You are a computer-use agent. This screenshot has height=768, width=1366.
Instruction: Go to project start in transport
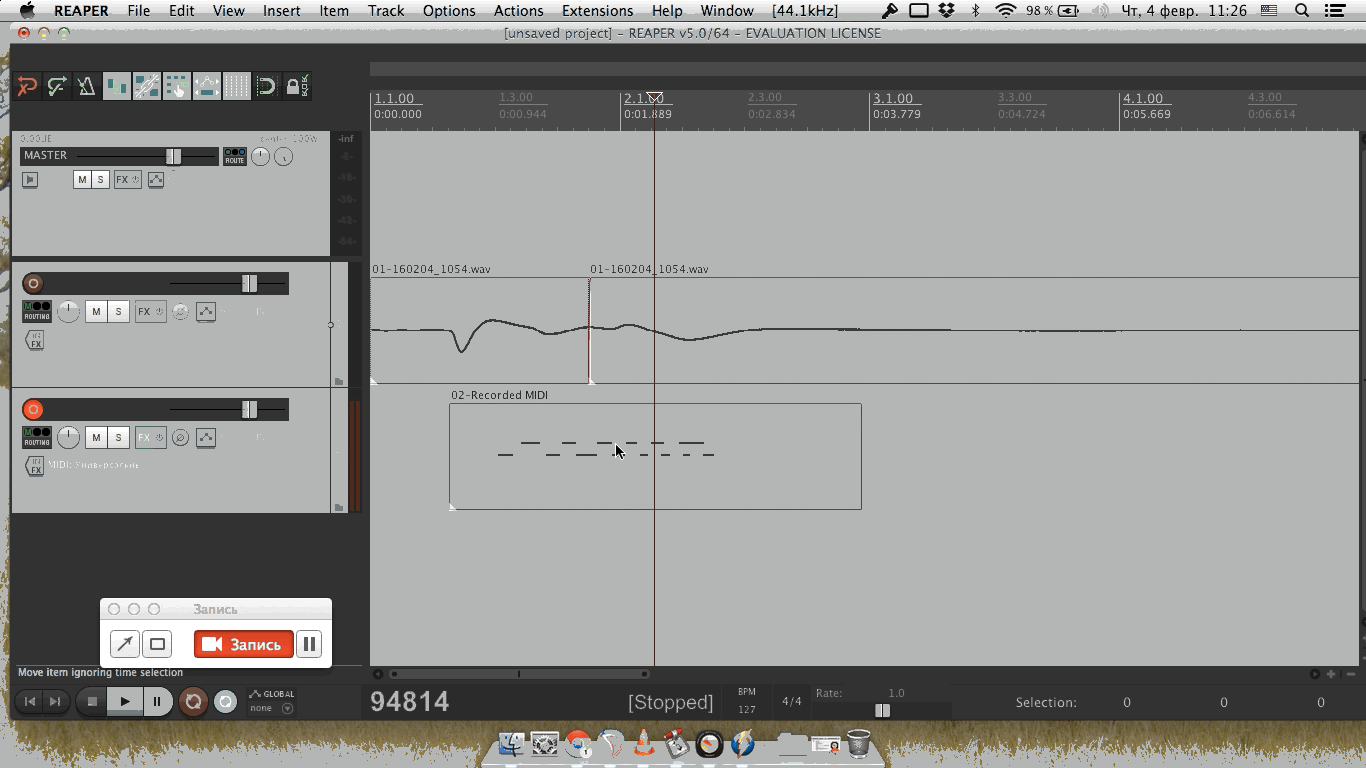tap(30, 702)
